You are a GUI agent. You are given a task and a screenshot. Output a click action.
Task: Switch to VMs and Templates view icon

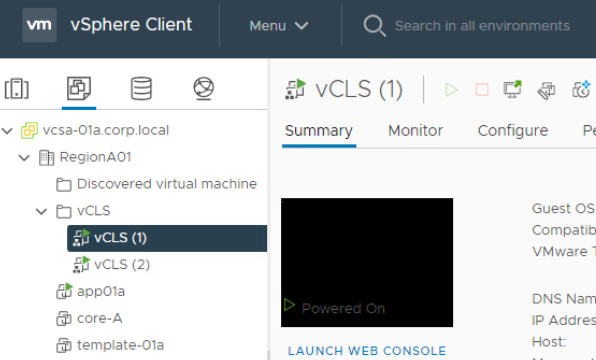pyautogui.click(x=79, y=88)
